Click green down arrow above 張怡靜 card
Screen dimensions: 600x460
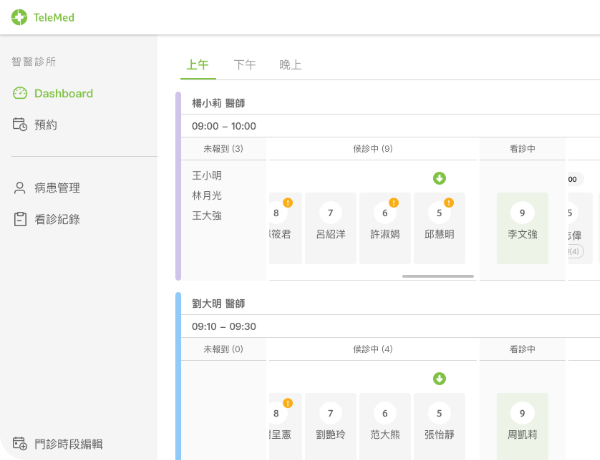click(439, 378)
